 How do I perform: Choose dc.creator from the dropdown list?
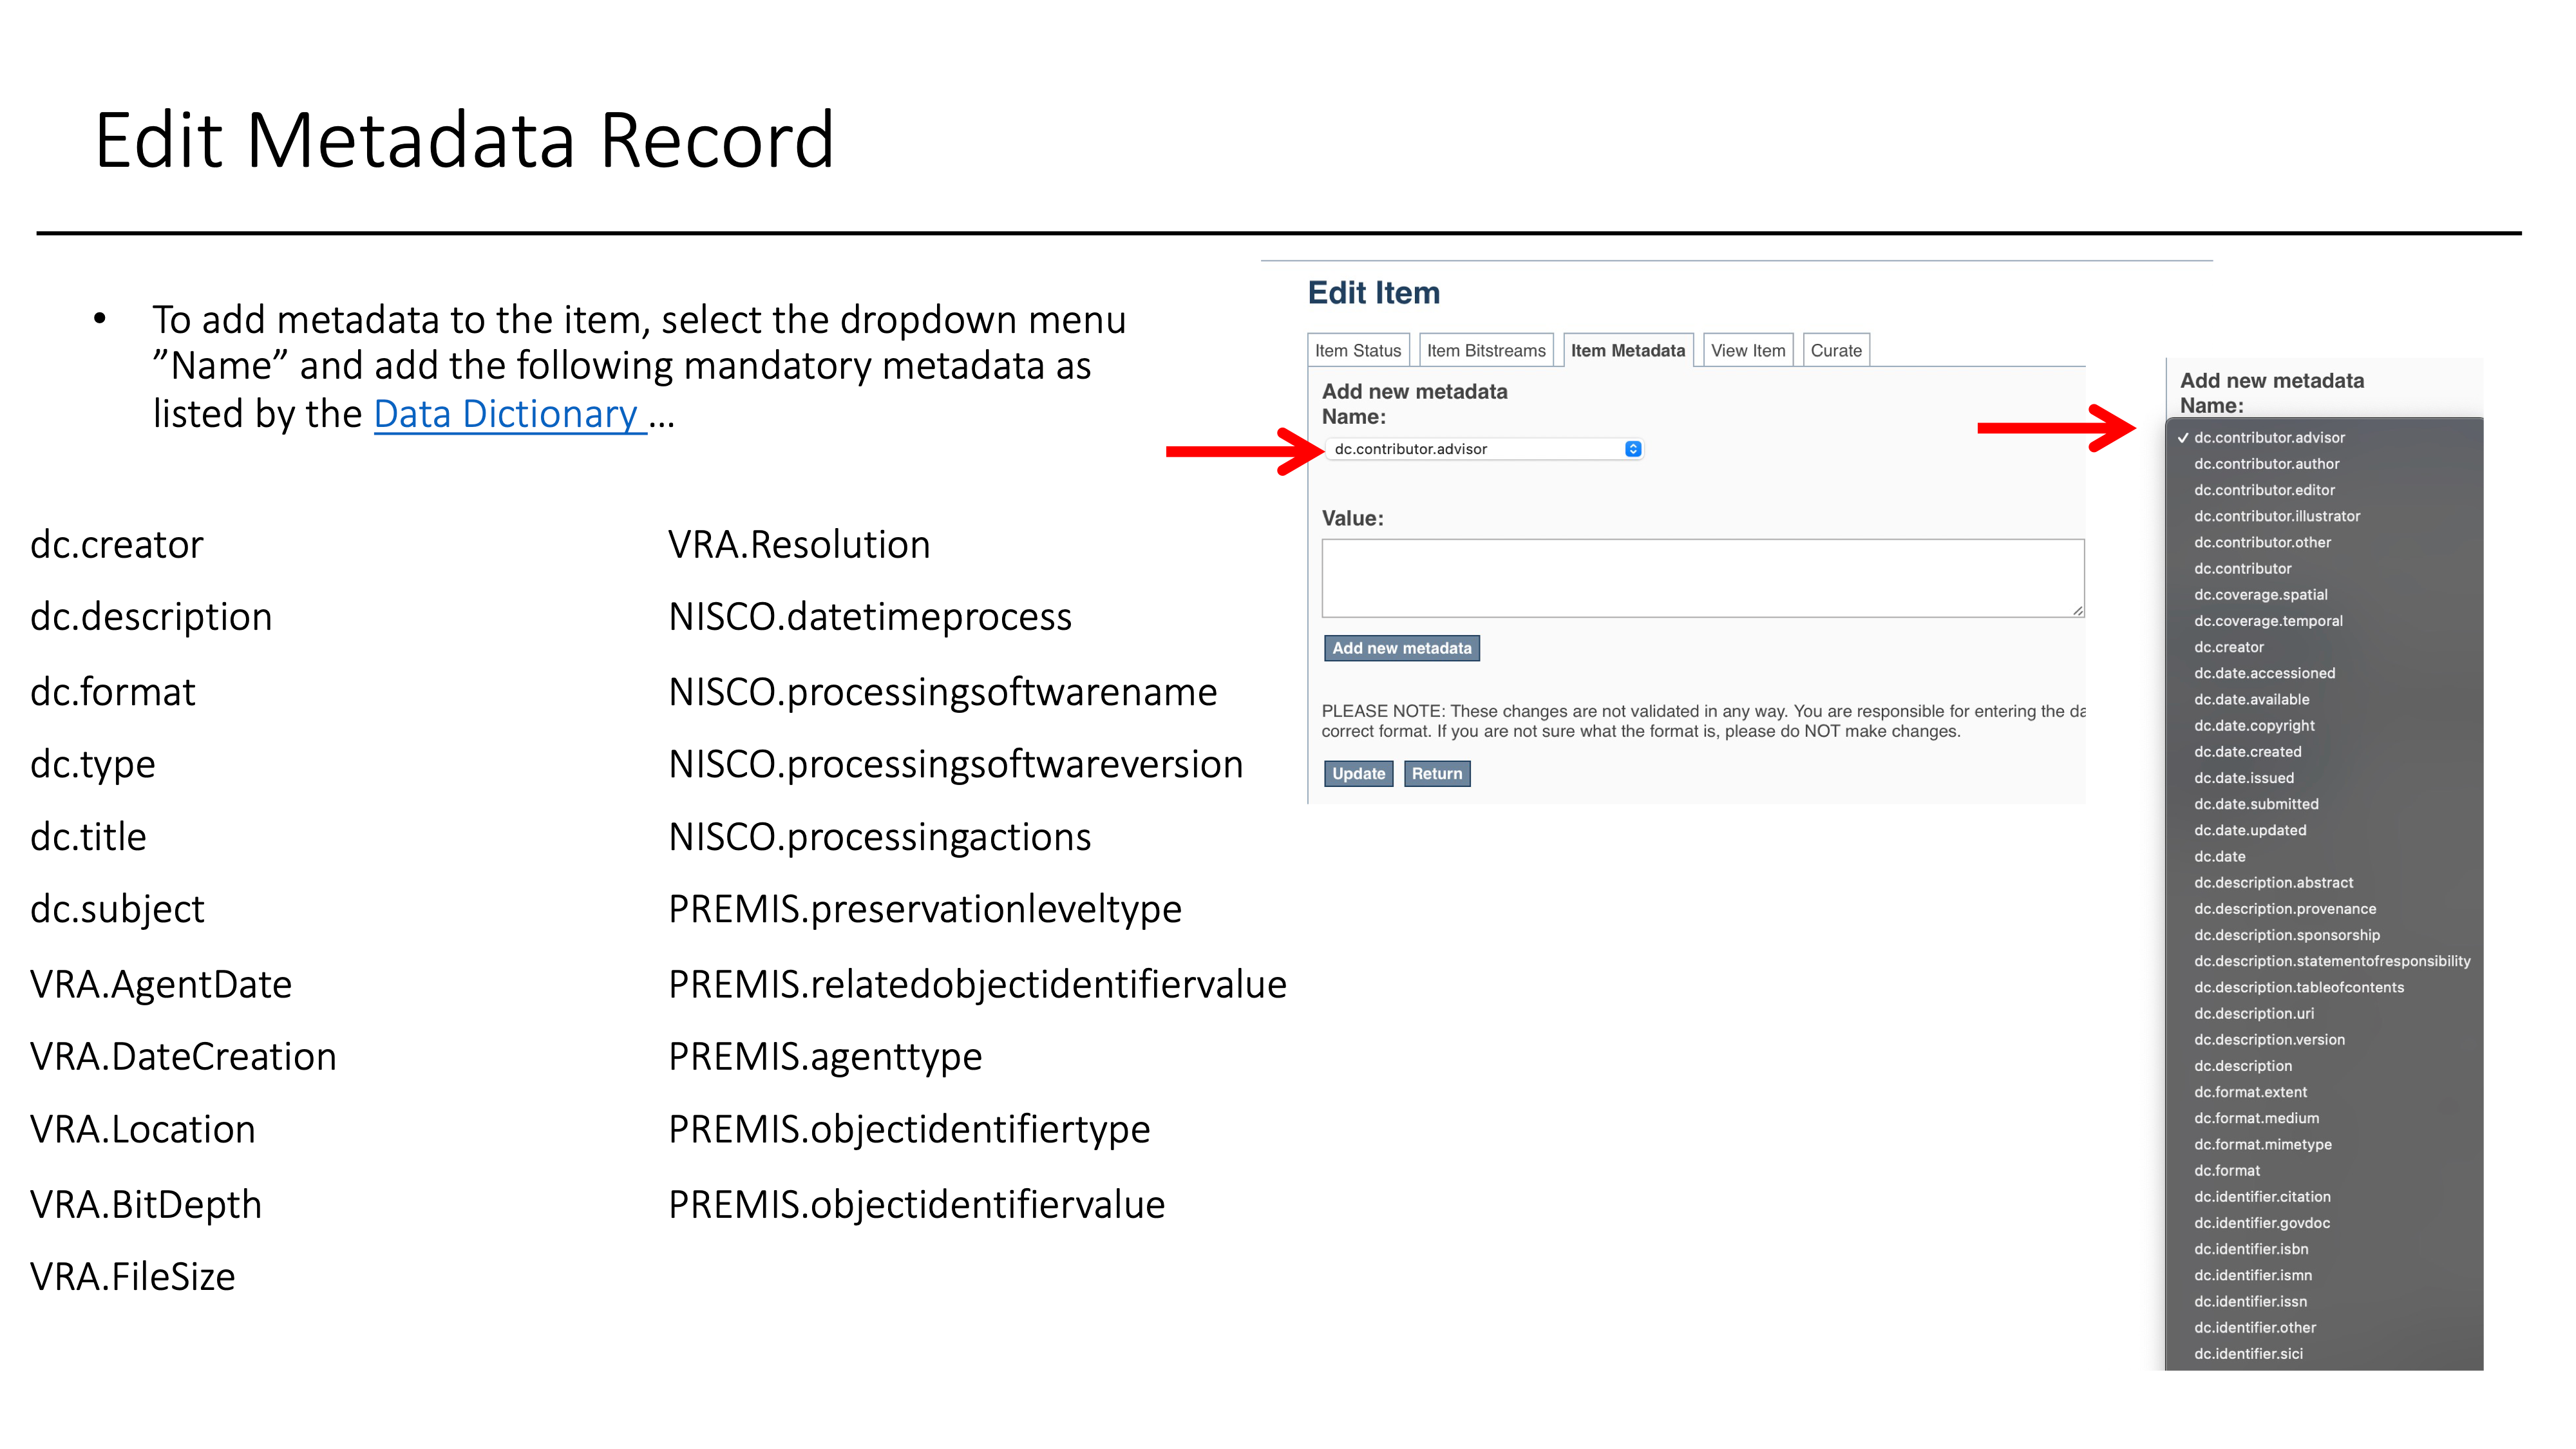coord(2228,647)
